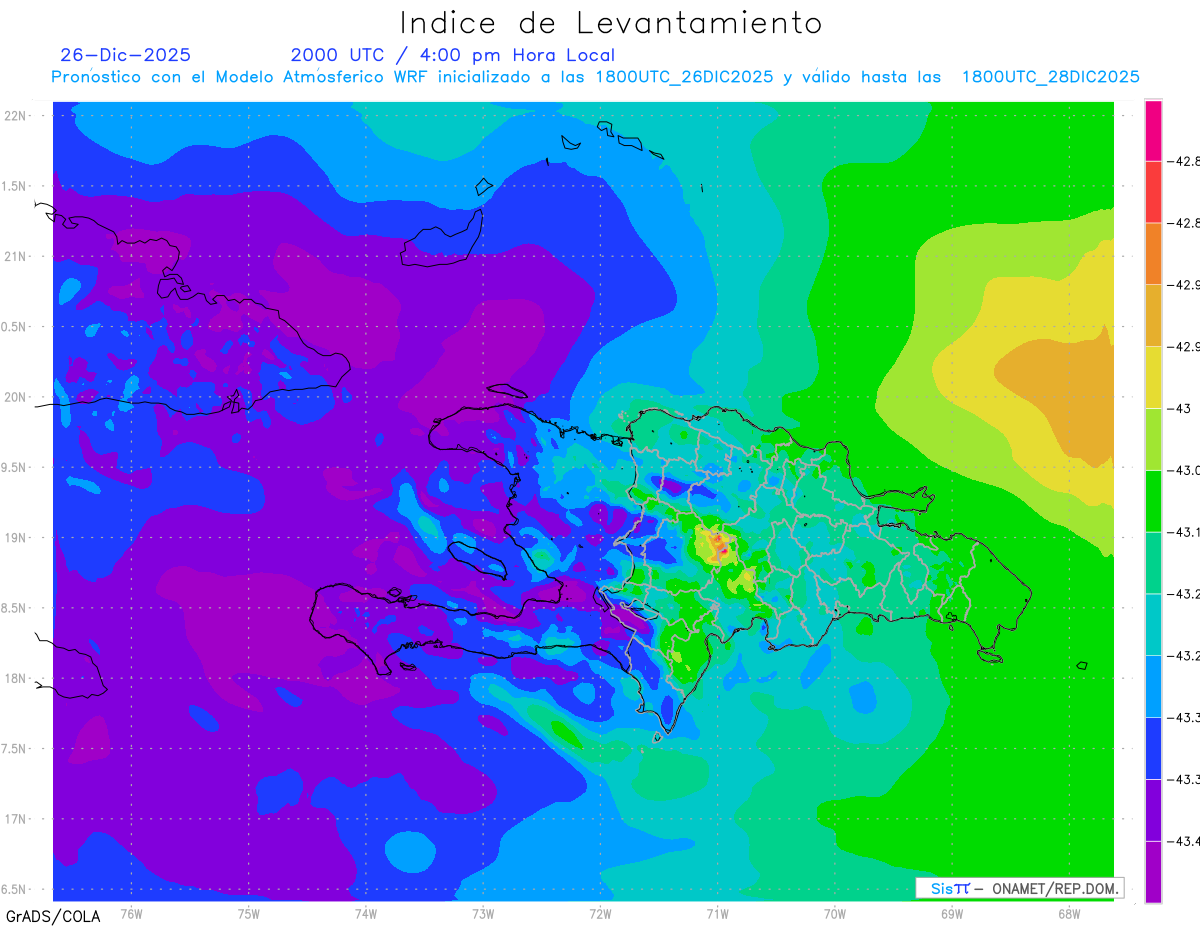Pick the red color bar segment
The width and height of the screenshot is (1200, 927).
pos(1153,191)
